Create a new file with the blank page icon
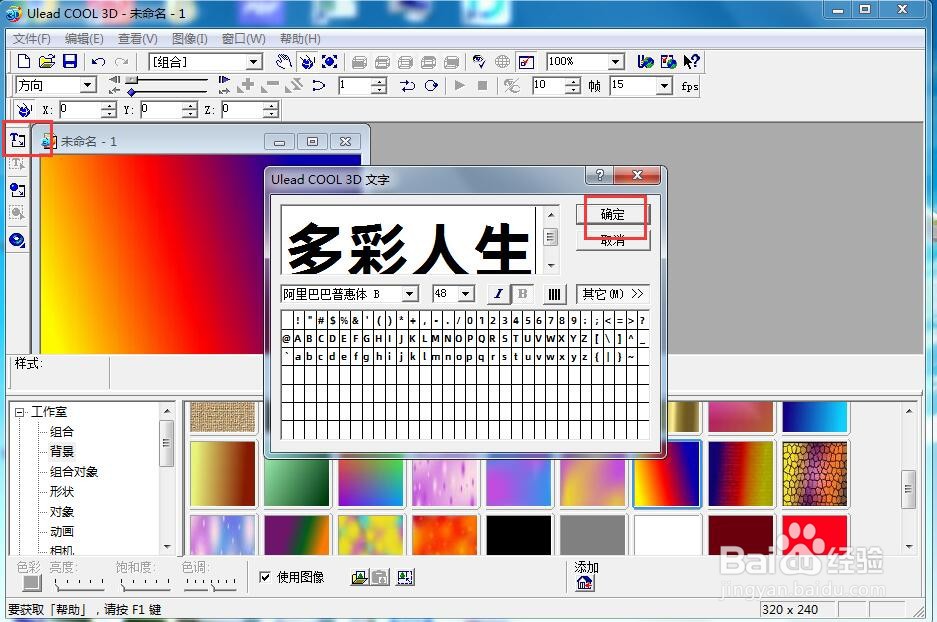This screenshot has width=937, height=622. tap(24, 61)
